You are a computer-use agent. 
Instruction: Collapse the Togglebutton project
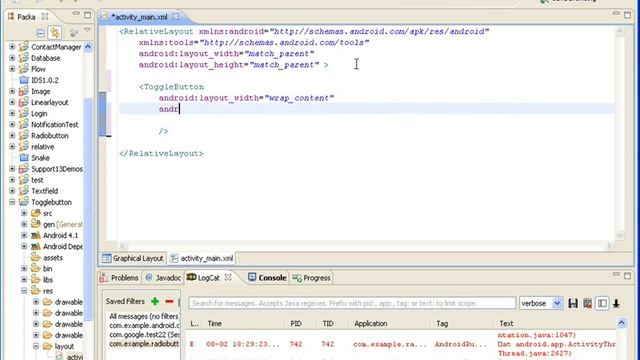tap(12, 202)
